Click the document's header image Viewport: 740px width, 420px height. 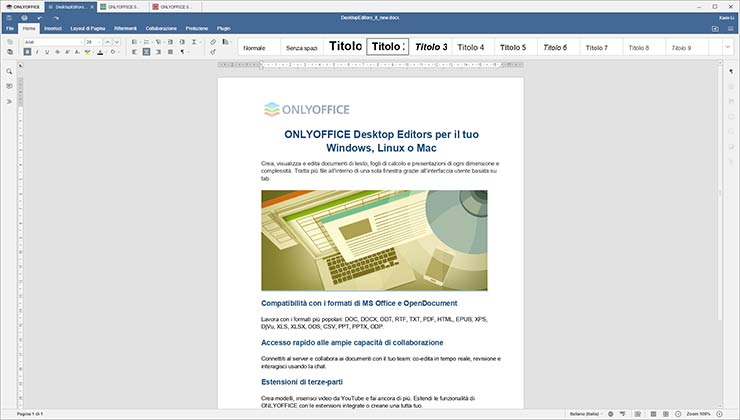tap(374, 240)
